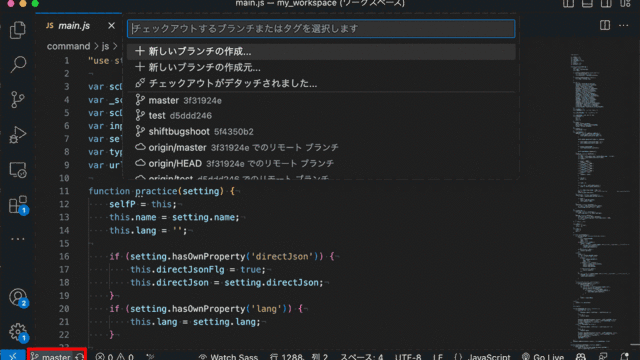Change the indentation spaces setting

point(362,357)
